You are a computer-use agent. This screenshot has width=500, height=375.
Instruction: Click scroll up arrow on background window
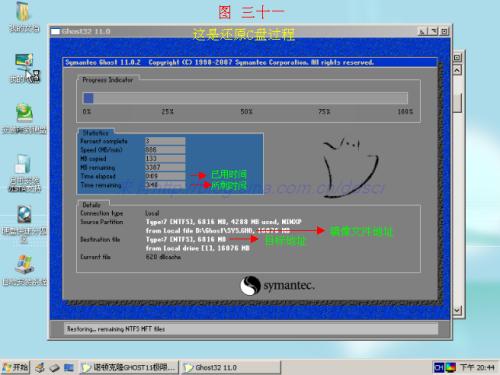pos(457,70)
